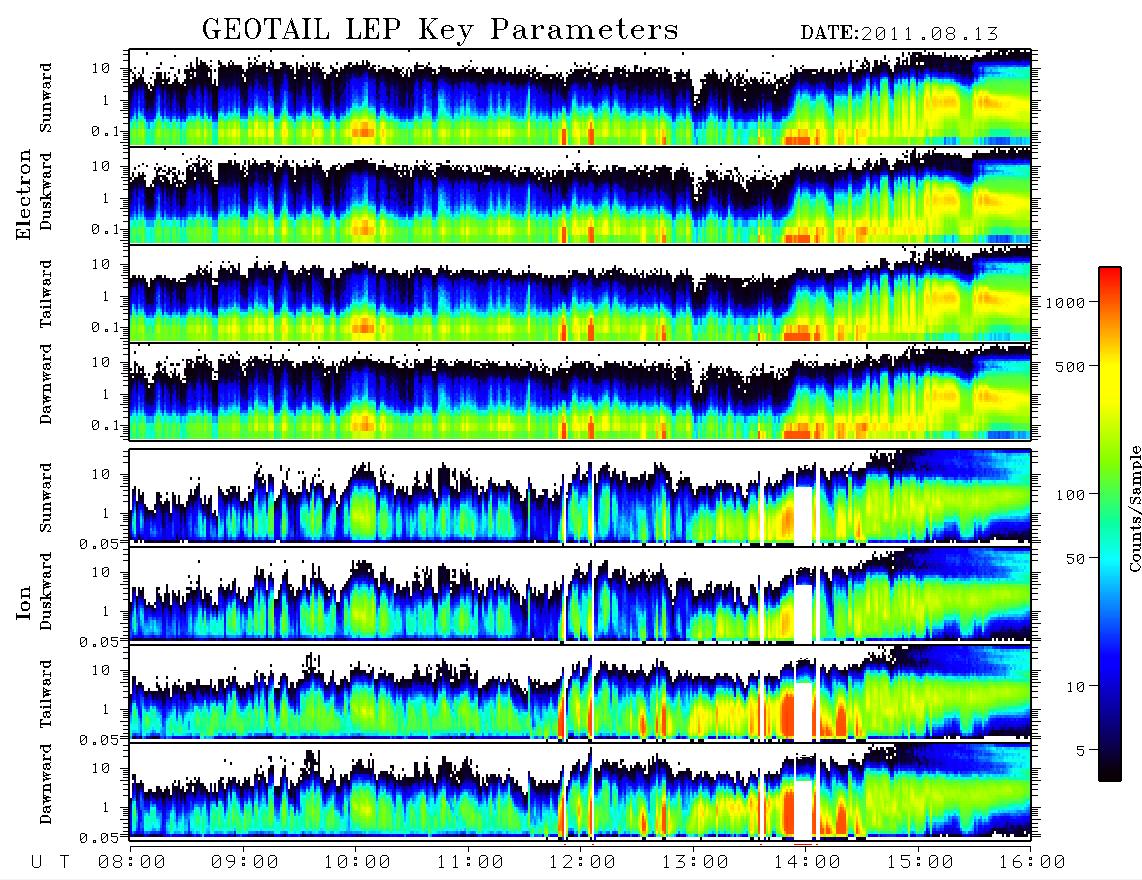Select the Electron Dawnward panel label
The image size is (1142, 880).
[x=46, y=384]
